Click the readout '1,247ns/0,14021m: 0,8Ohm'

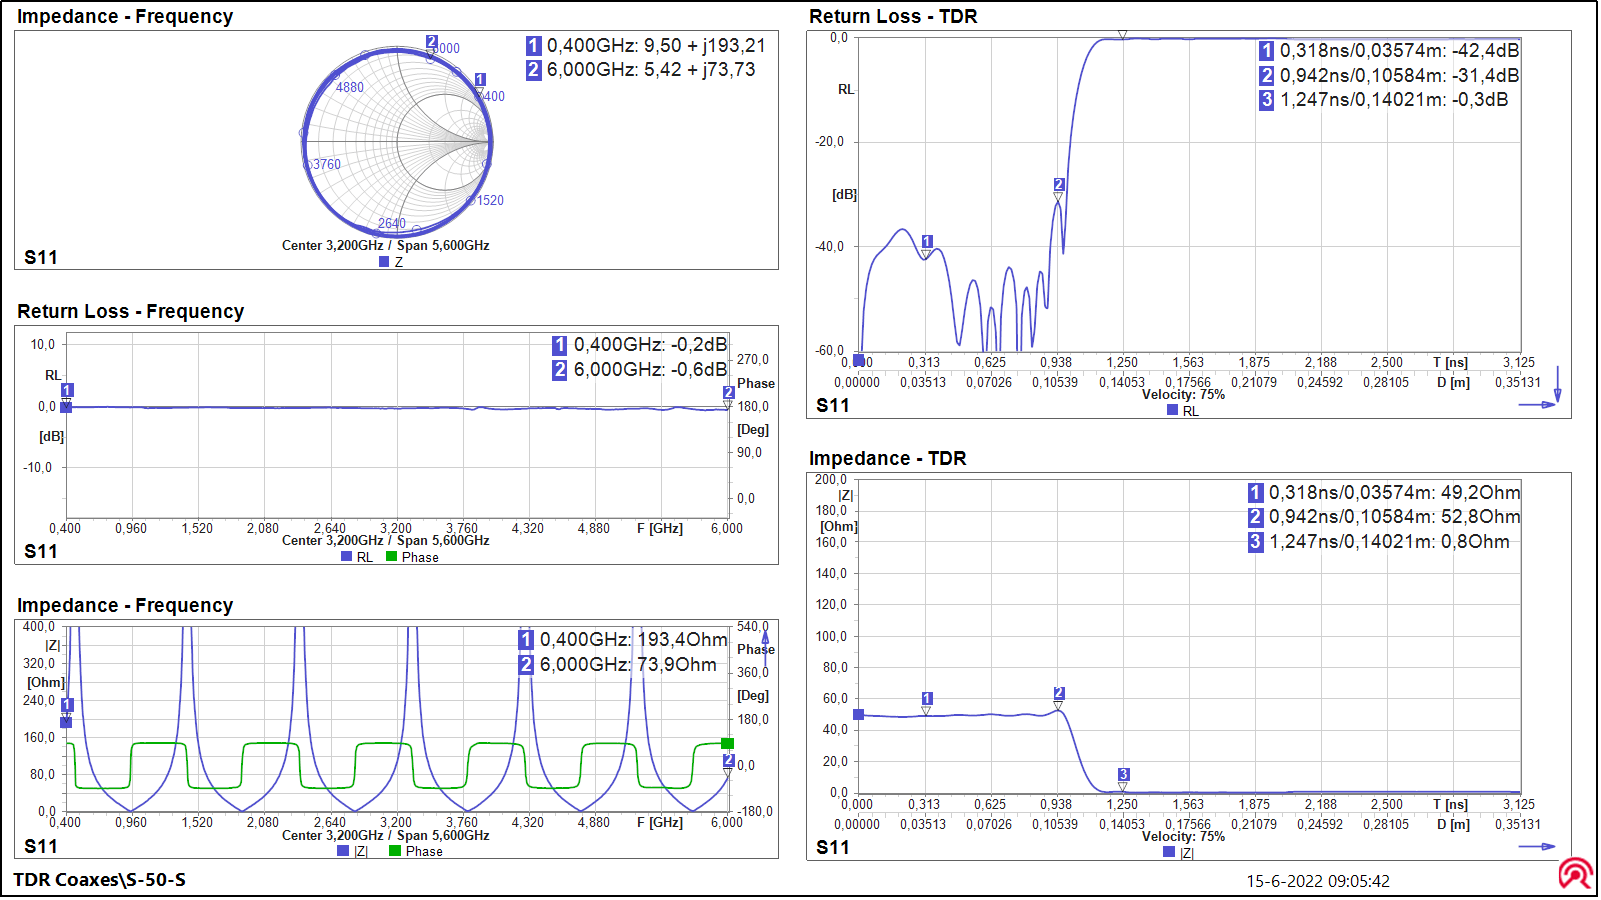[1389, 542]
